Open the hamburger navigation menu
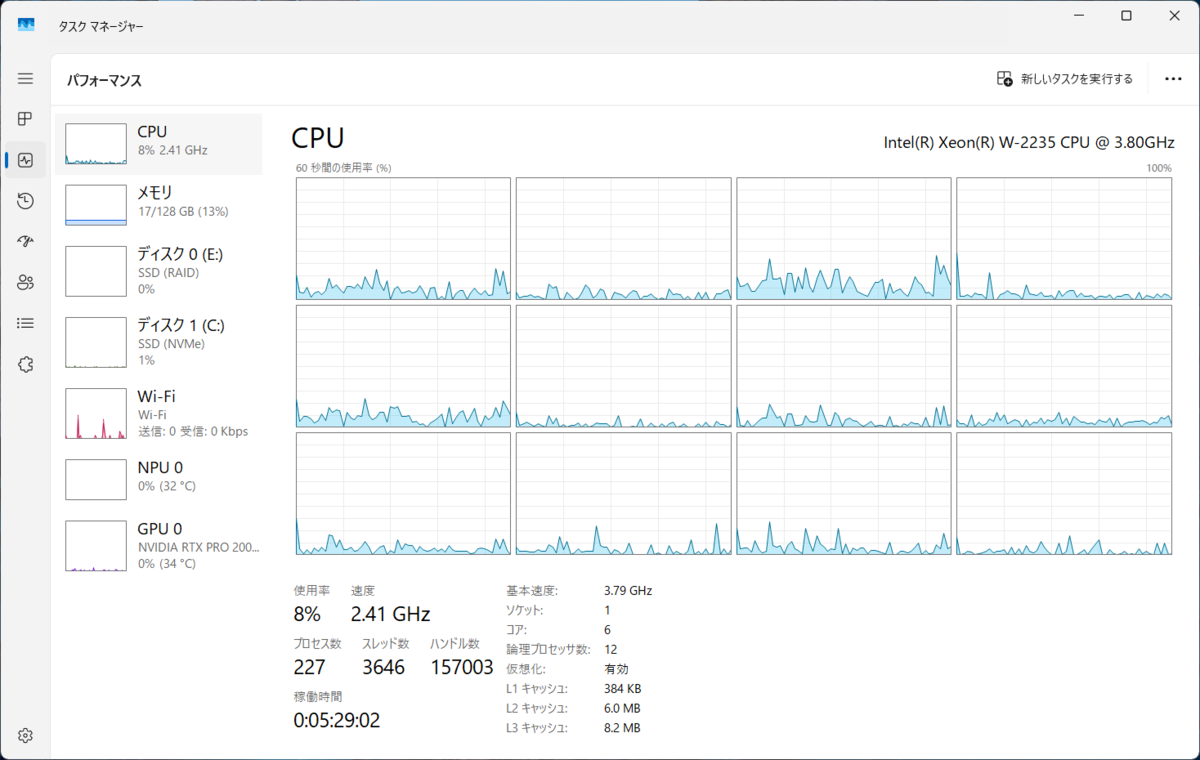1200x760 pixels. [25, 78]
